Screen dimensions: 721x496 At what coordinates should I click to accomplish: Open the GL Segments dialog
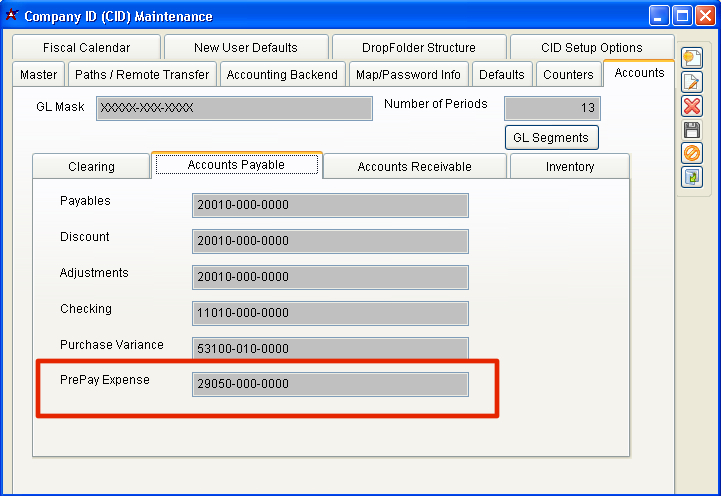(x=551, y=138)
